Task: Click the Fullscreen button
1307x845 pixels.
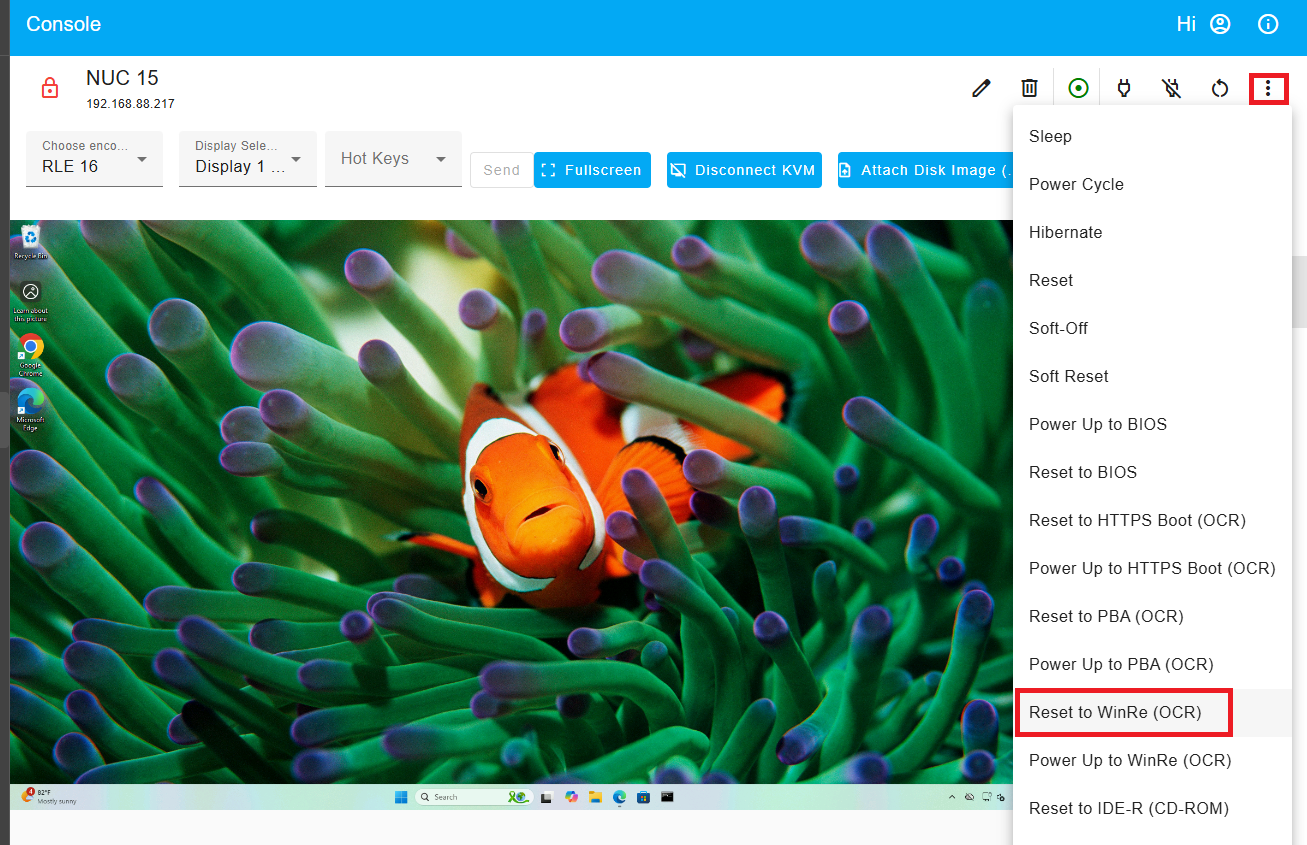Action: [592, 170]
